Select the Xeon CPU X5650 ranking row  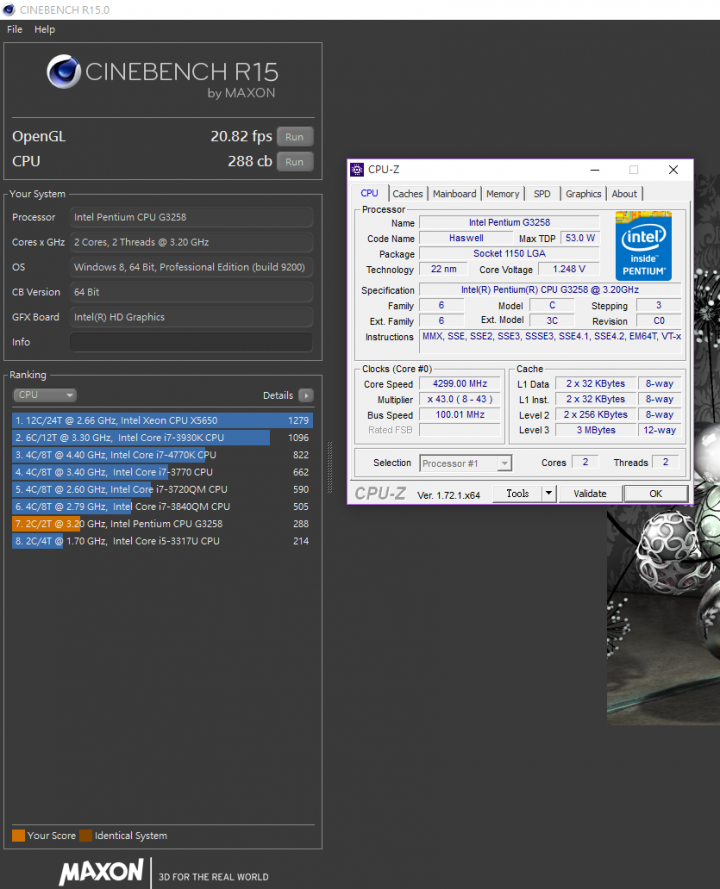162,420
